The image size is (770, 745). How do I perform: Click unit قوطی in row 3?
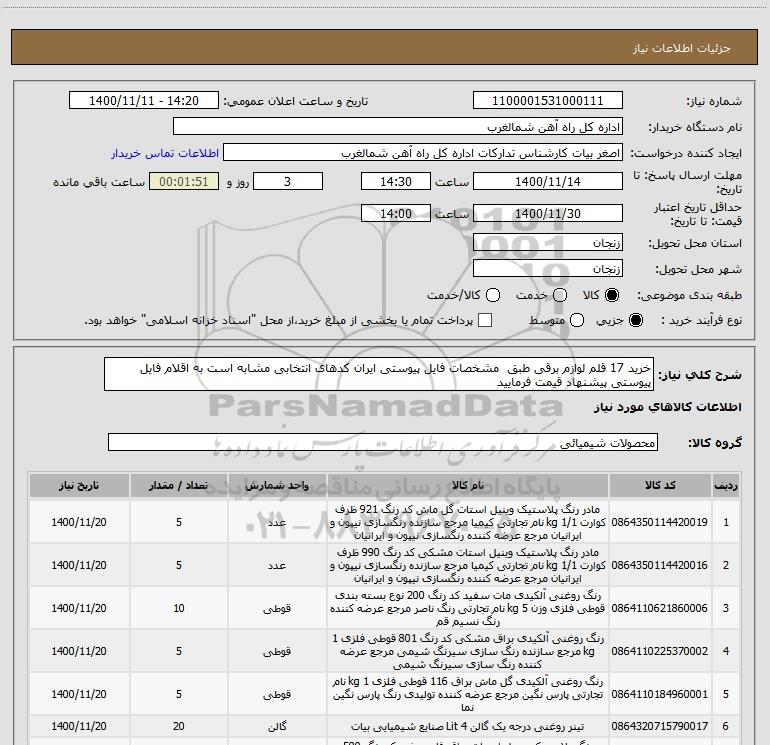coord(277,608)
